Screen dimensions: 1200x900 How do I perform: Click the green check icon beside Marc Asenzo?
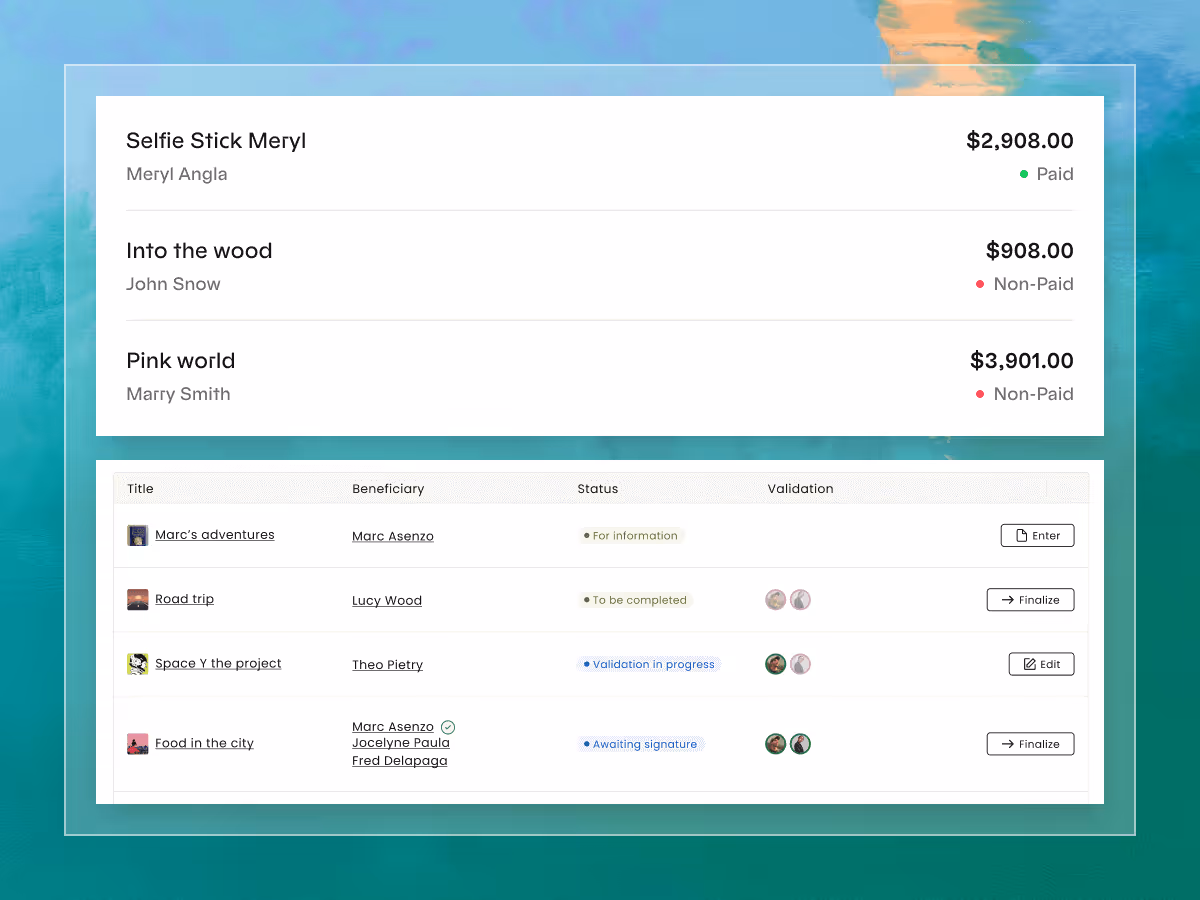point(448,727)
